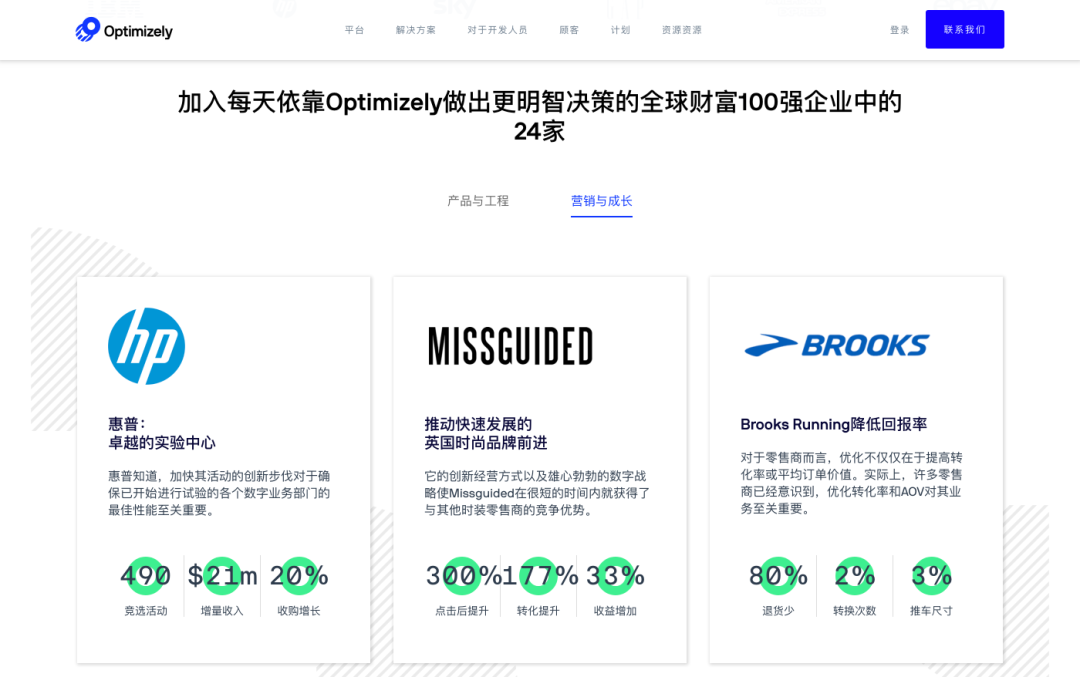Open the 资源资源 navigation menu
The width and height of the screenshot is (1080, 677).
pos(681,30)
